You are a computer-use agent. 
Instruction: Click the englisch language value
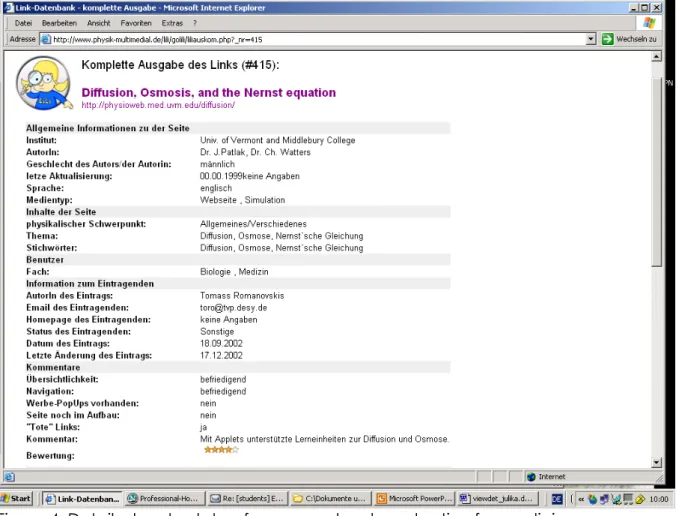216,188
